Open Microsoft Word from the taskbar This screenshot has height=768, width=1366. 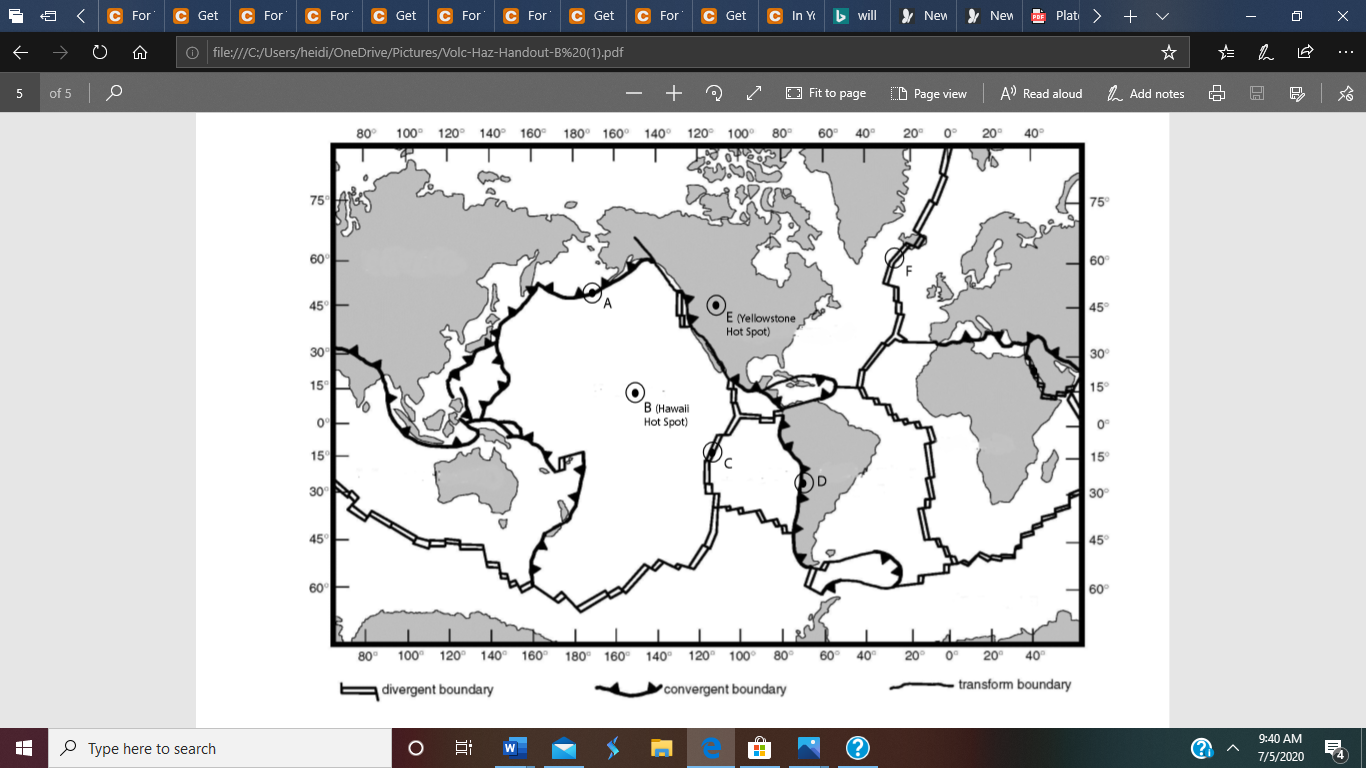click(513, 748)
